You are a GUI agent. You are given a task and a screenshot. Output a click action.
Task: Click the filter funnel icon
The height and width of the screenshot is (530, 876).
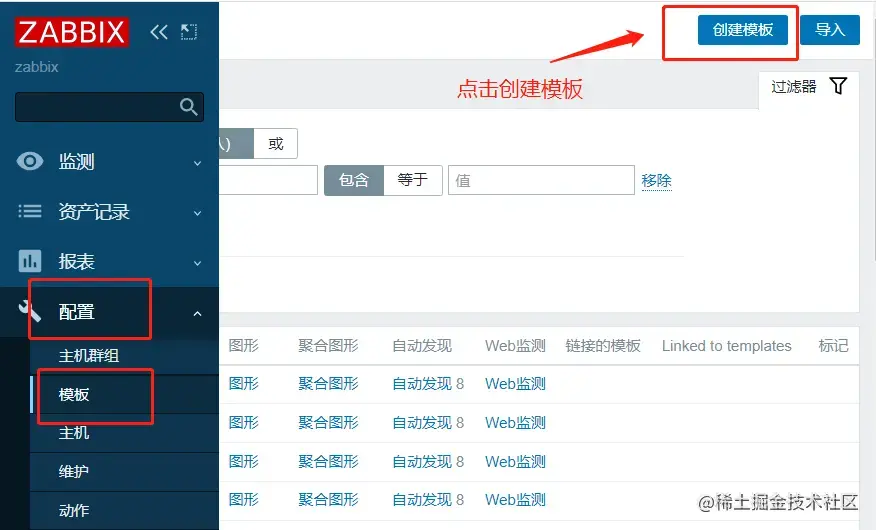838,86
